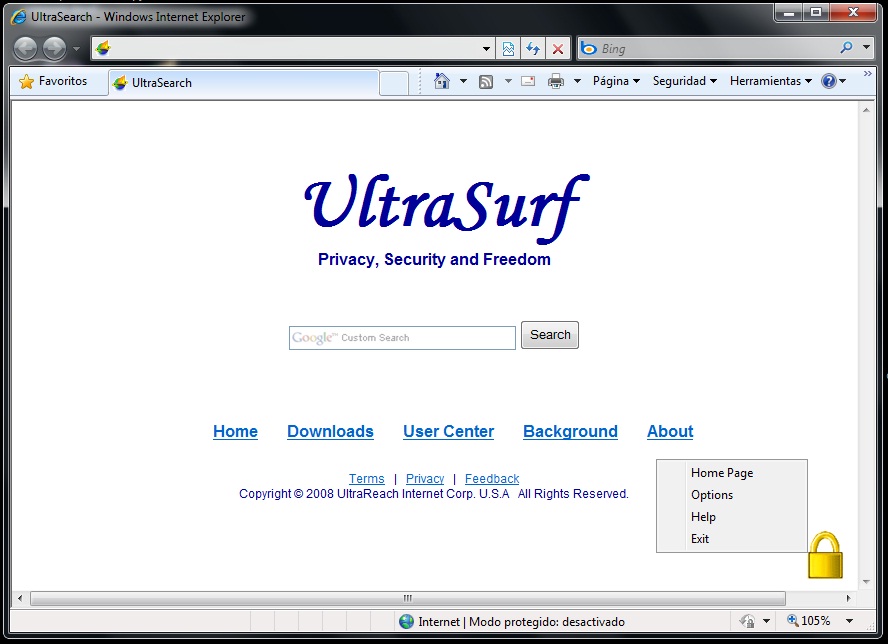
Task: Open the About link
Action: 670,432
